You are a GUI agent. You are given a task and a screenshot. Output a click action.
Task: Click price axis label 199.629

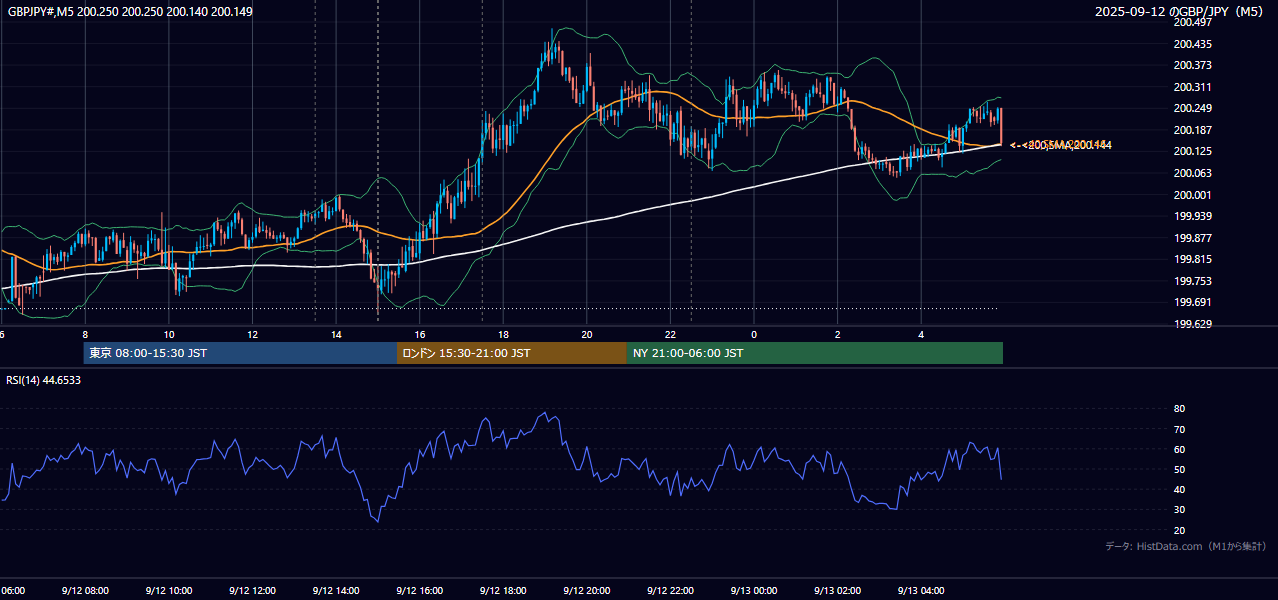click(x=1192, y=324)
